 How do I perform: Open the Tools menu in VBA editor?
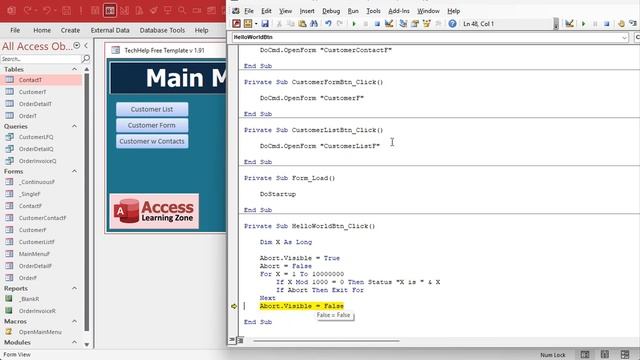[x=373, y=11]
